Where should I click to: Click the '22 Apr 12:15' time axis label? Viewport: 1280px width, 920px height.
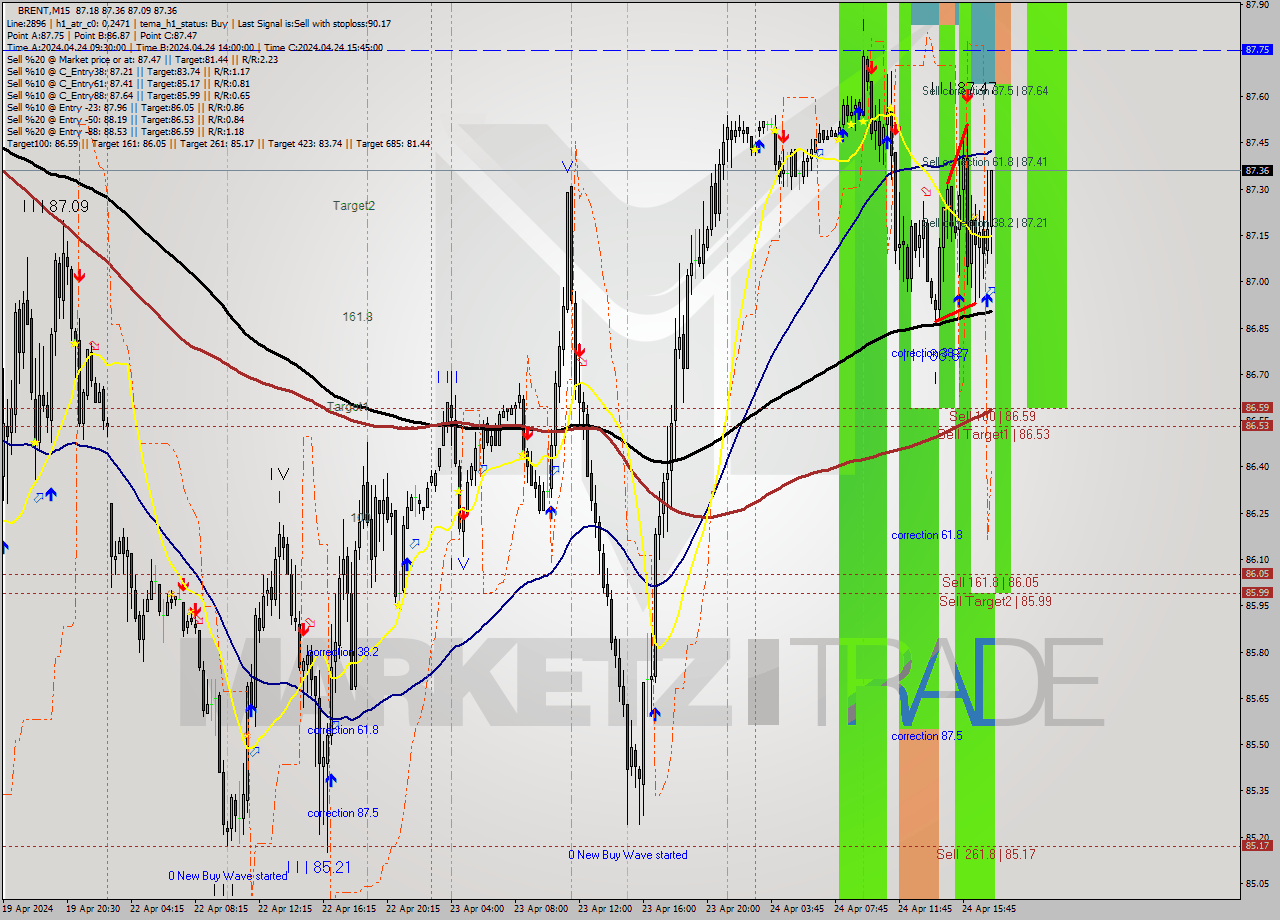tap(285, 909)
